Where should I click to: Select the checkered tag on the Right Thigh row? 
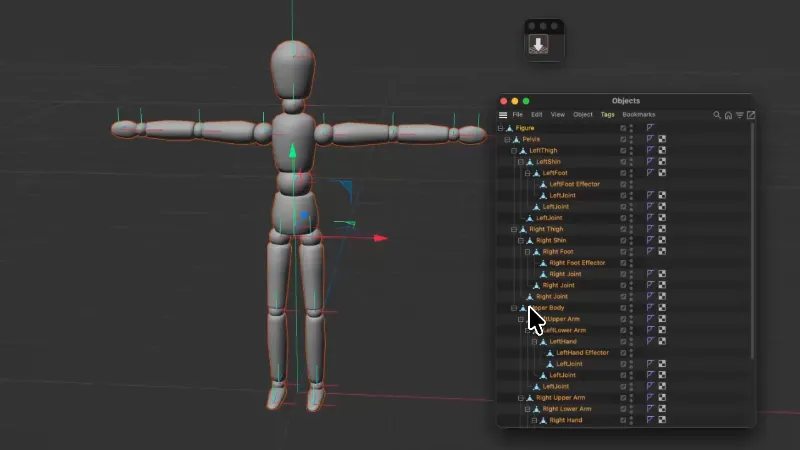662,229
